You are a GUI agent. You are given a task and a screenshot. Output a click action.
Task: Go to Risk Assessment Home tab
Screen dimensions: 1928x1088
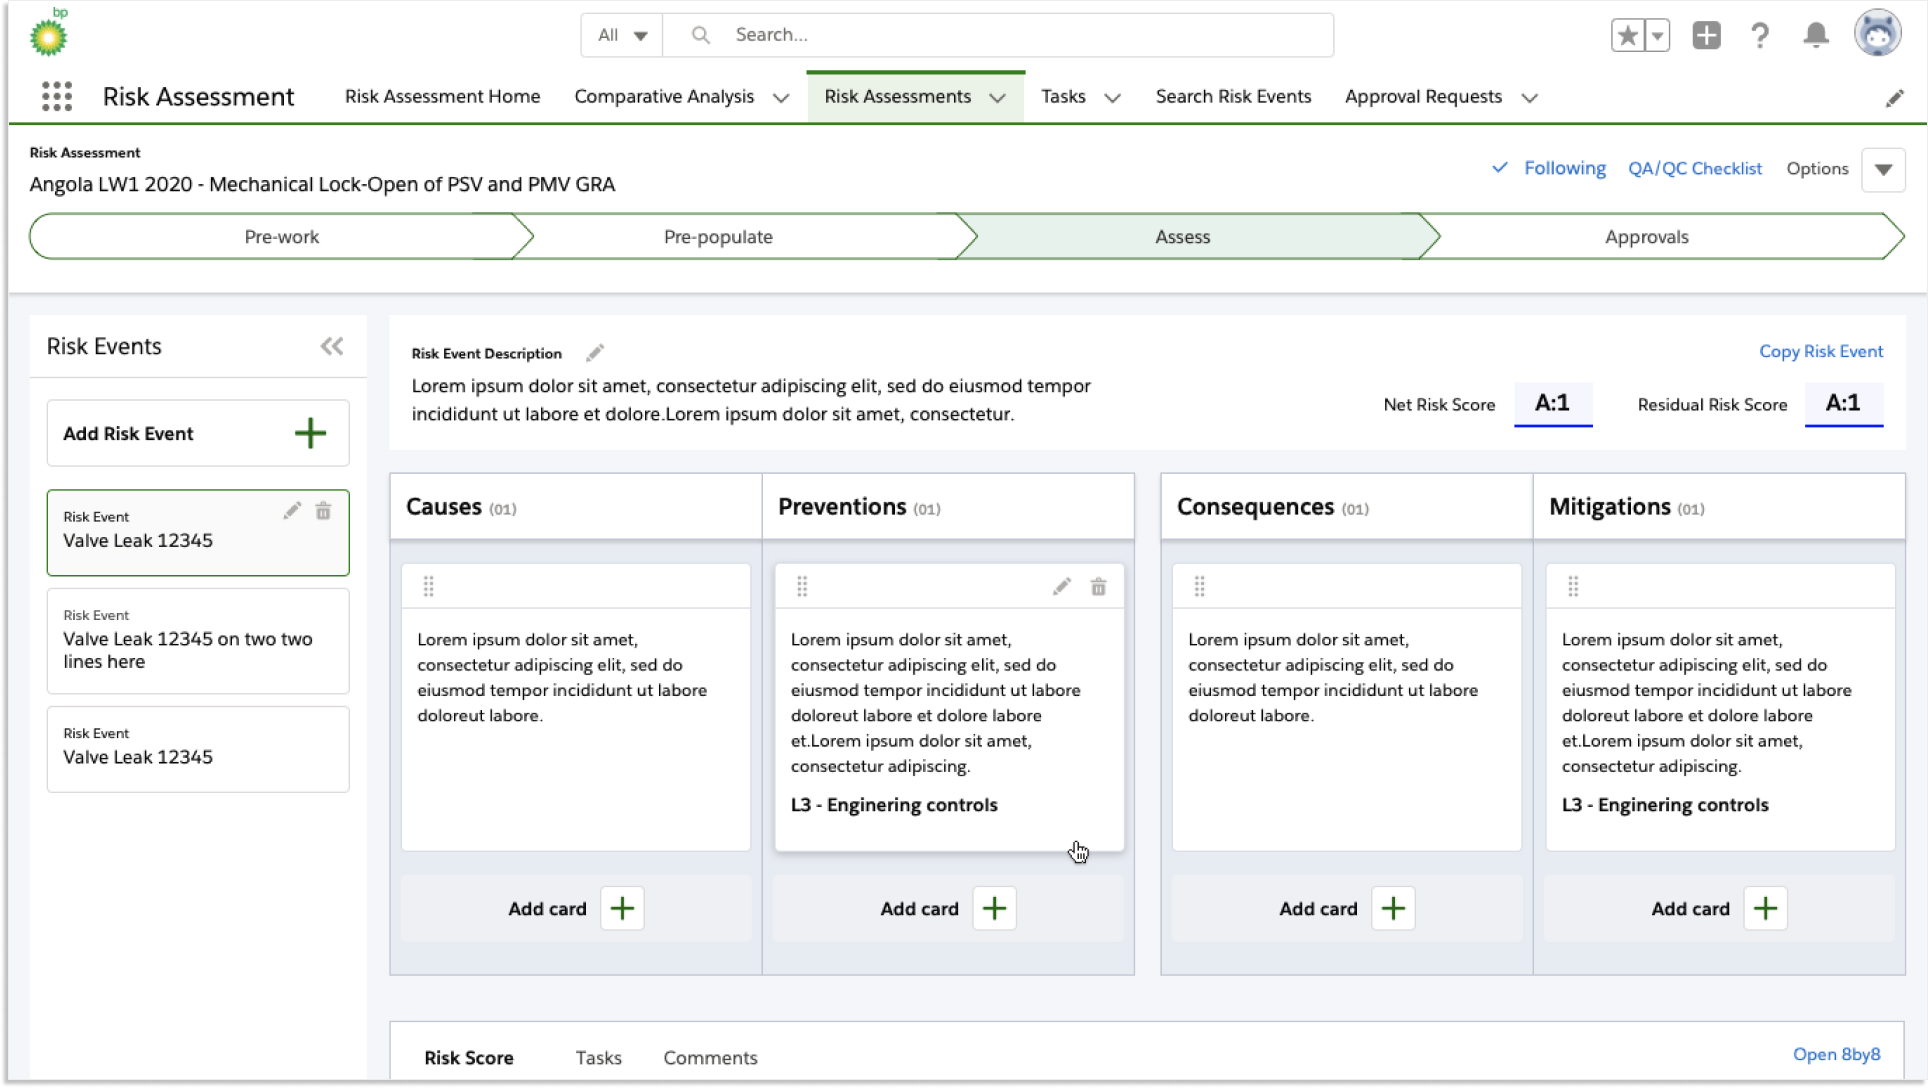(x=442, y=97)
